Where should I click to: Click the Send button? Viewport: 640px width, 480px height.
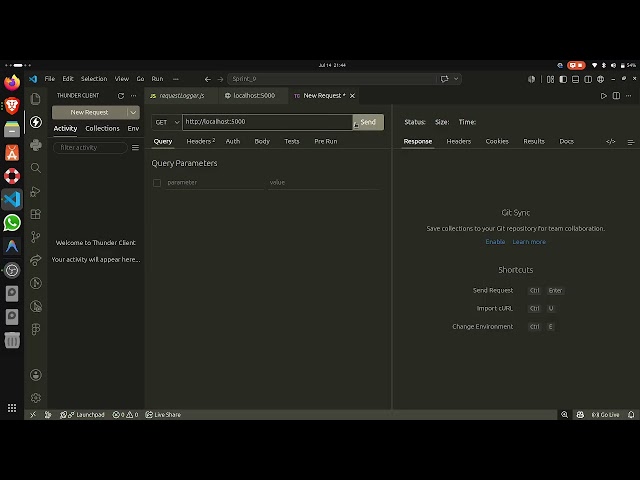tap(368, 122)
